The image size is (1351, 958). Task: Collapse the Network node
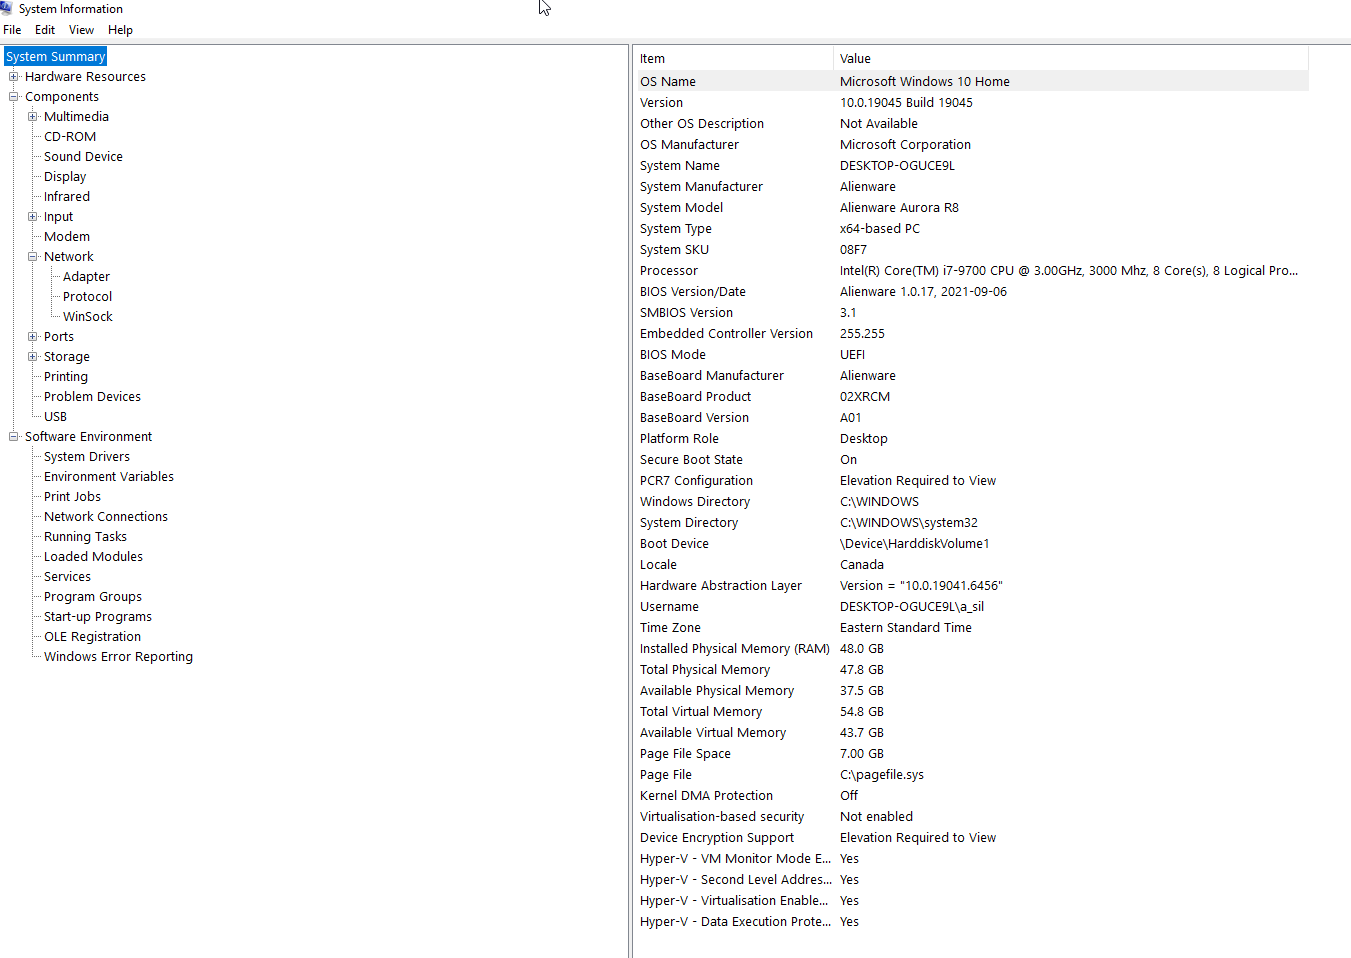[x=33, y=257]
